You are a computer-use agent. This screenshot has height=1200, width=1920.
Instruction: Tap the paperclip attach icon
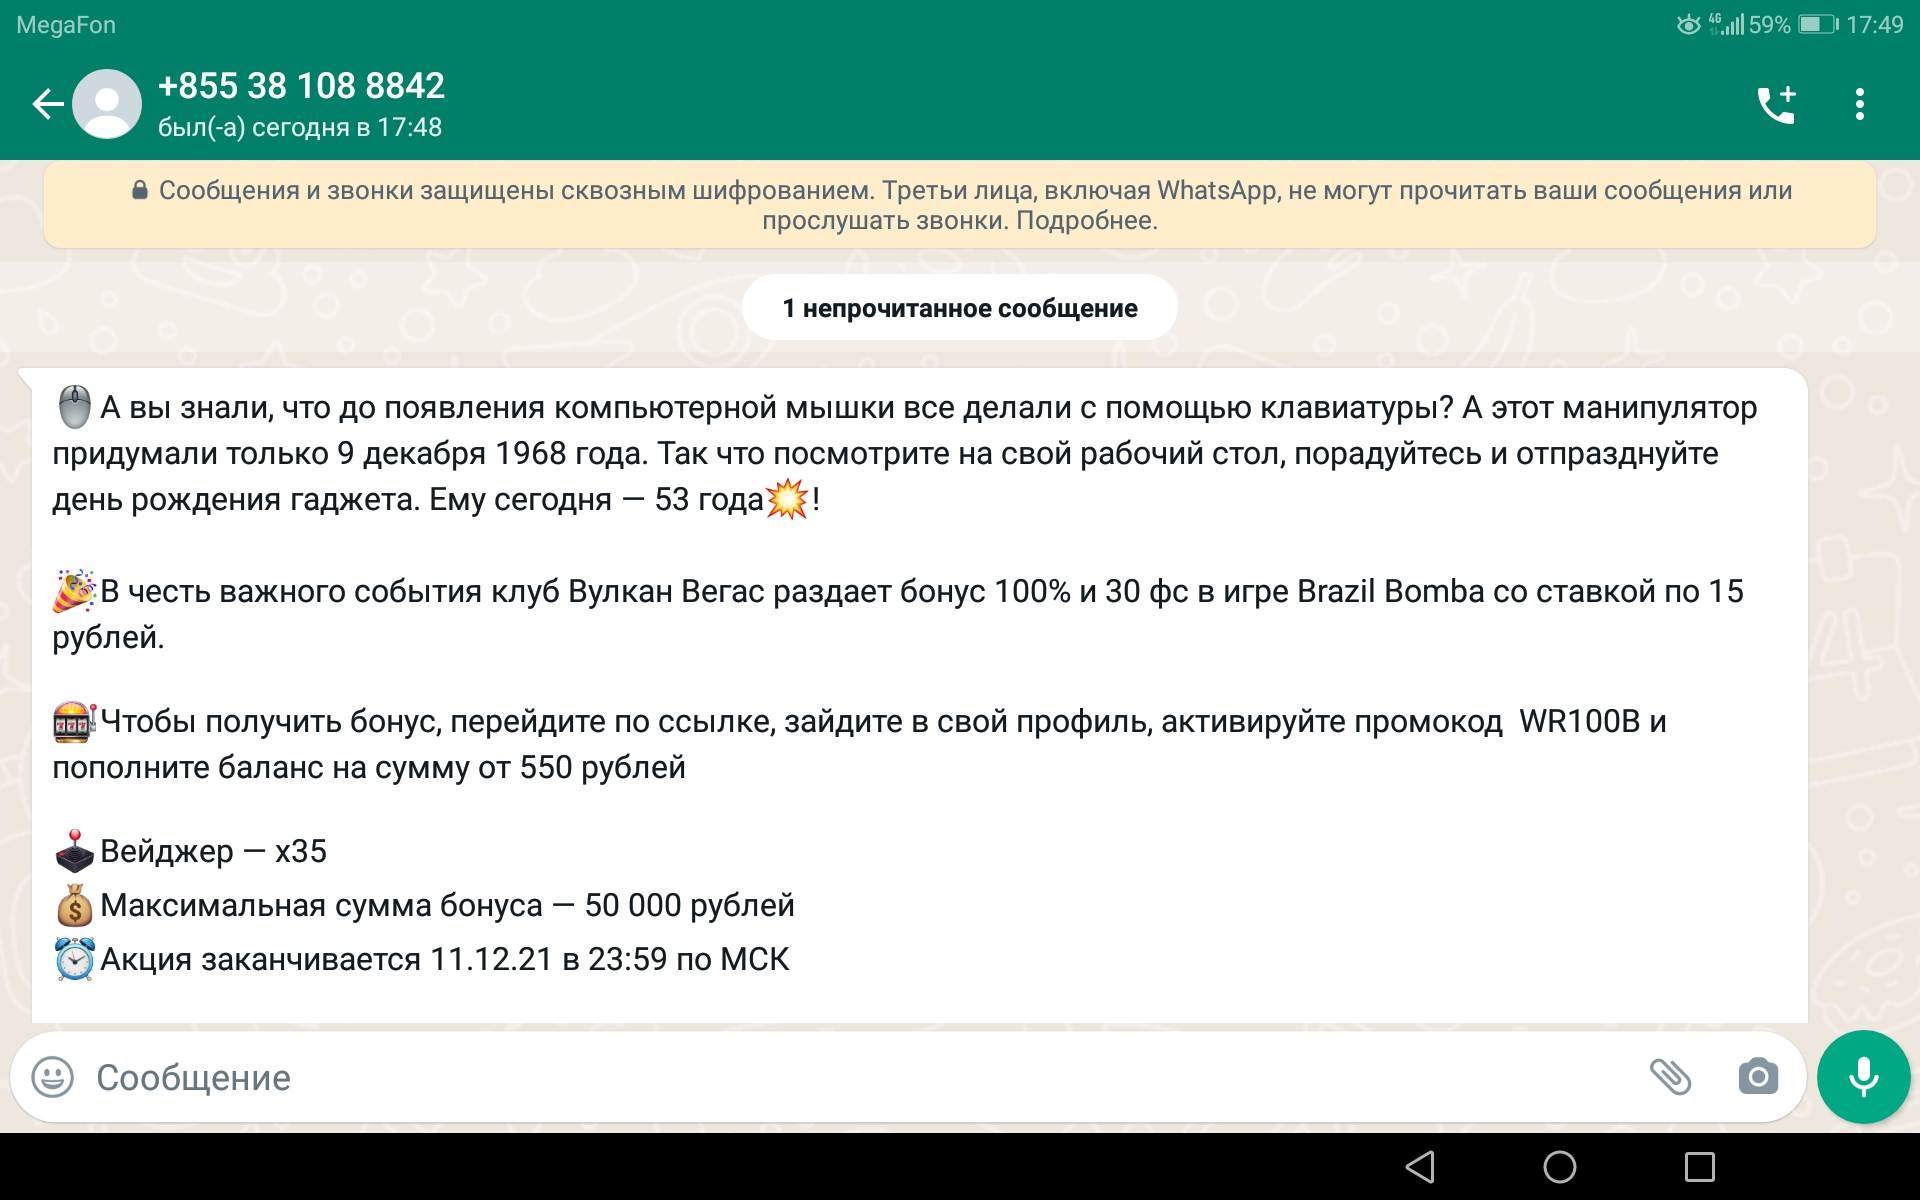coord(1669,1077)
